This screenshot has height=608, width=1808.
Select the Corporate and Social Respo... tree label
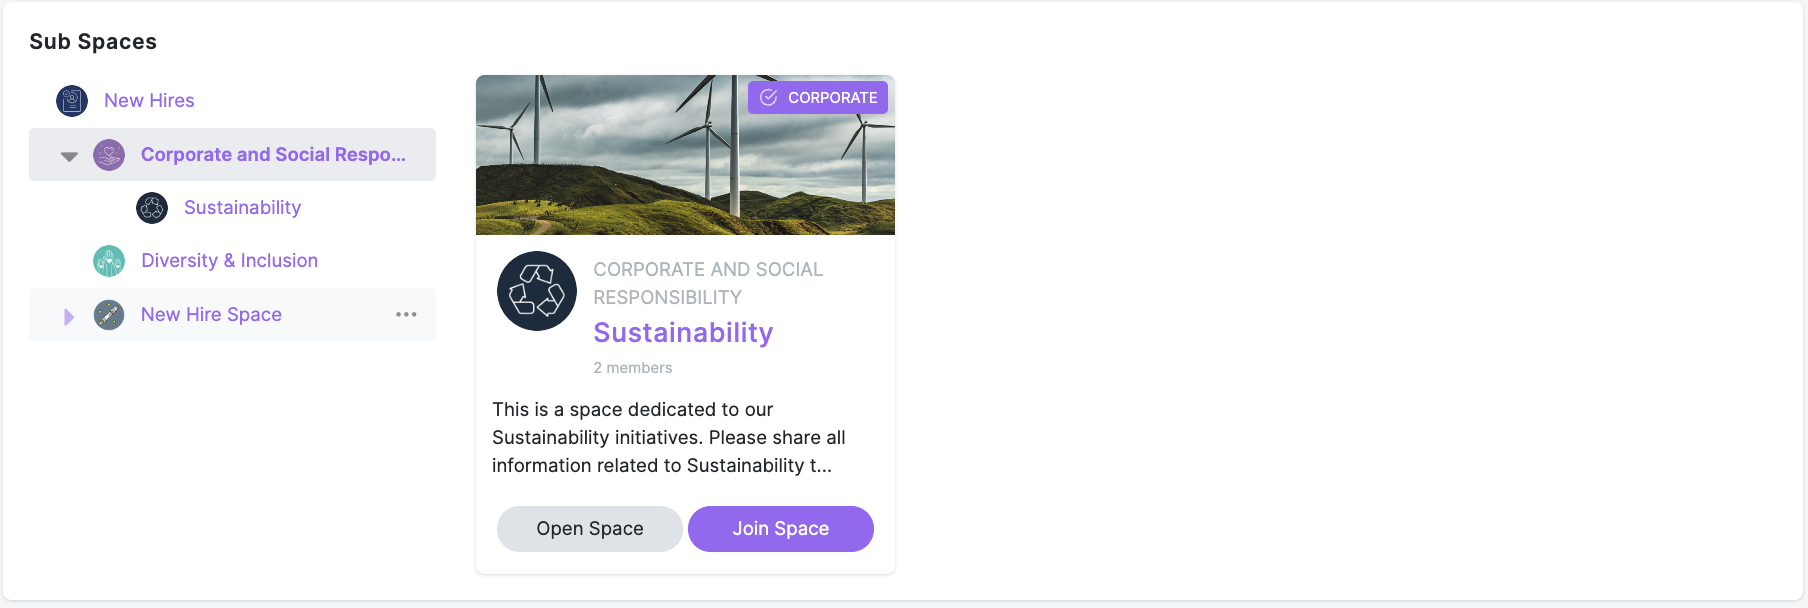coord(273,155)
